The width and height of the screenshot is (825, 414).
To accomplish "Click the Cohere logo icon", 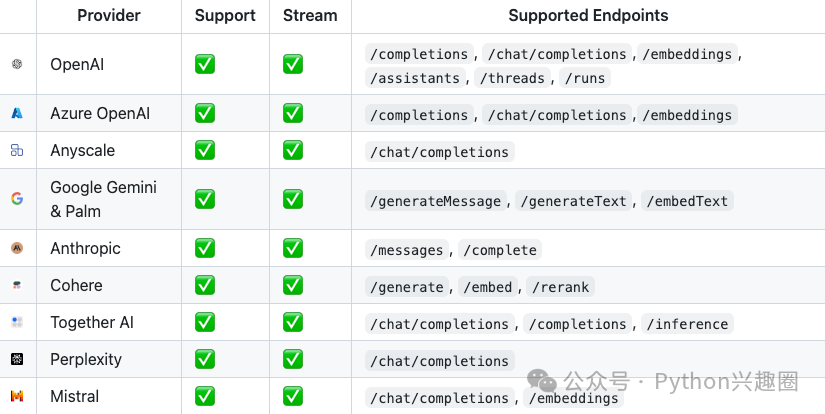I will pos(17,285).
